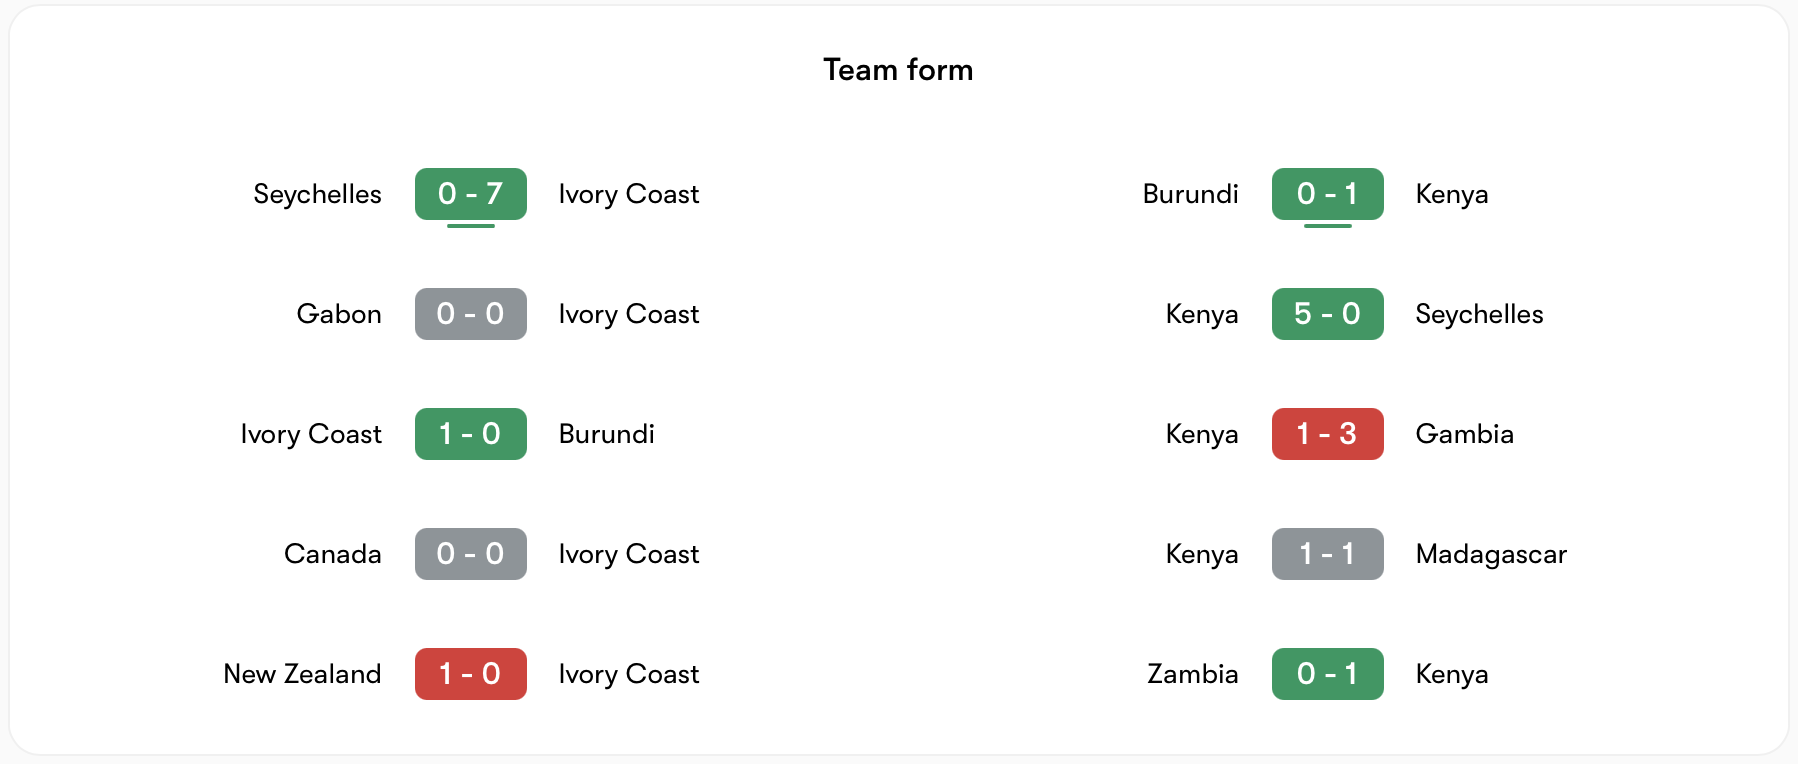This screenshot has width=1798, height=764.
Task: Click the 0 - 7 Seychelles score badge
Action: point(470,194)
